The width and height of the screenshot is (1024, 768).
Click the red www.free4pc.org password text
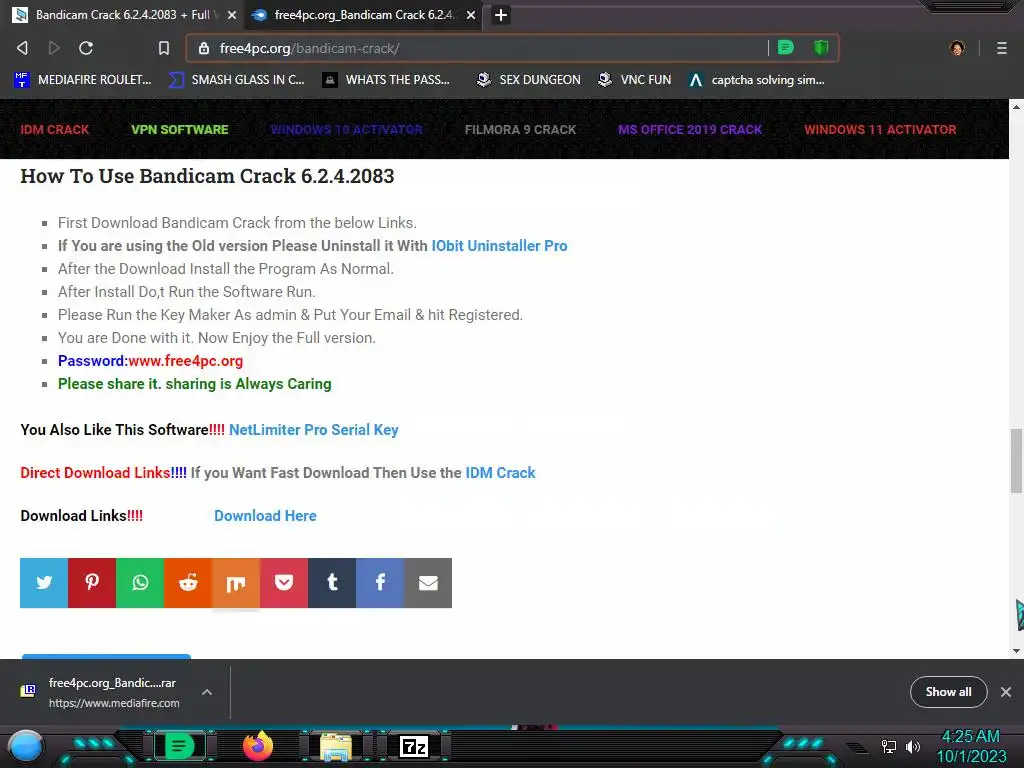185,360
